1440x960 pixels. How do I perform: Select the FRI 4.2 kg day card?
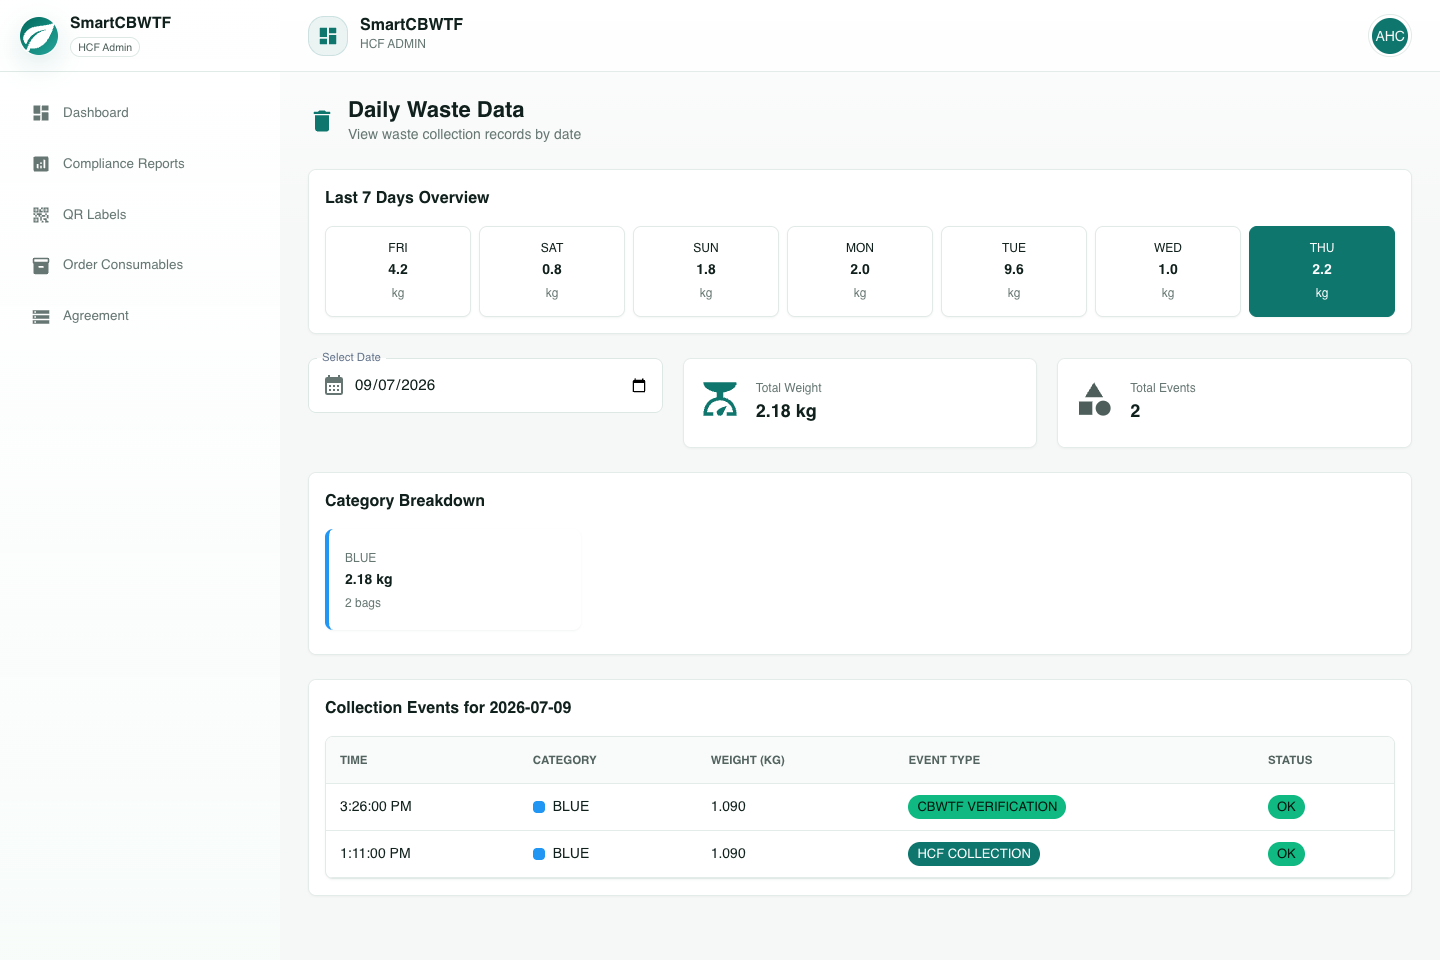coord(398,271)
